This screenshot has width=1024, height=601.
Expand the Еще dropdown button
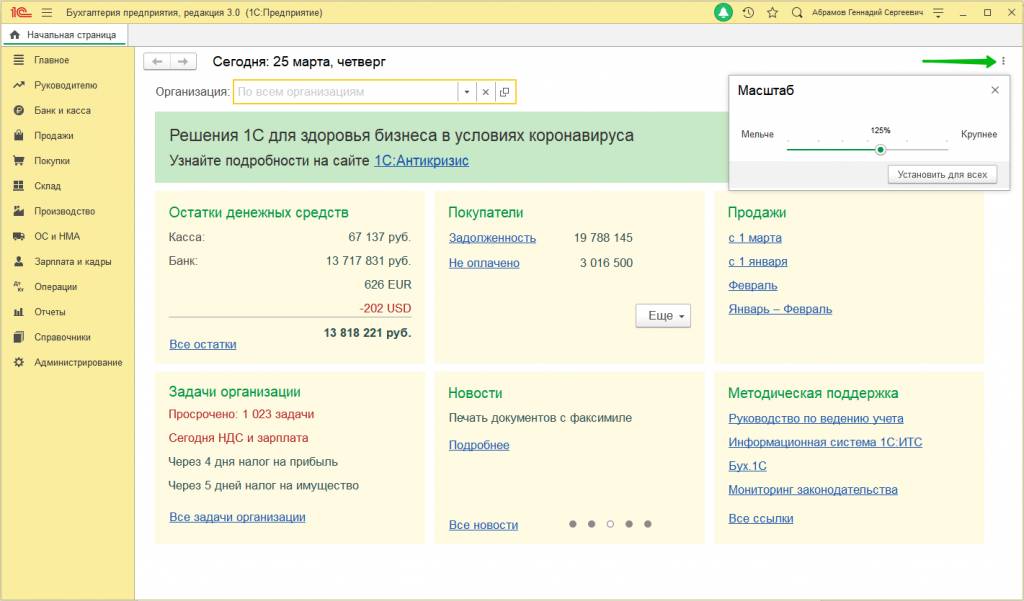coord(663,316)
